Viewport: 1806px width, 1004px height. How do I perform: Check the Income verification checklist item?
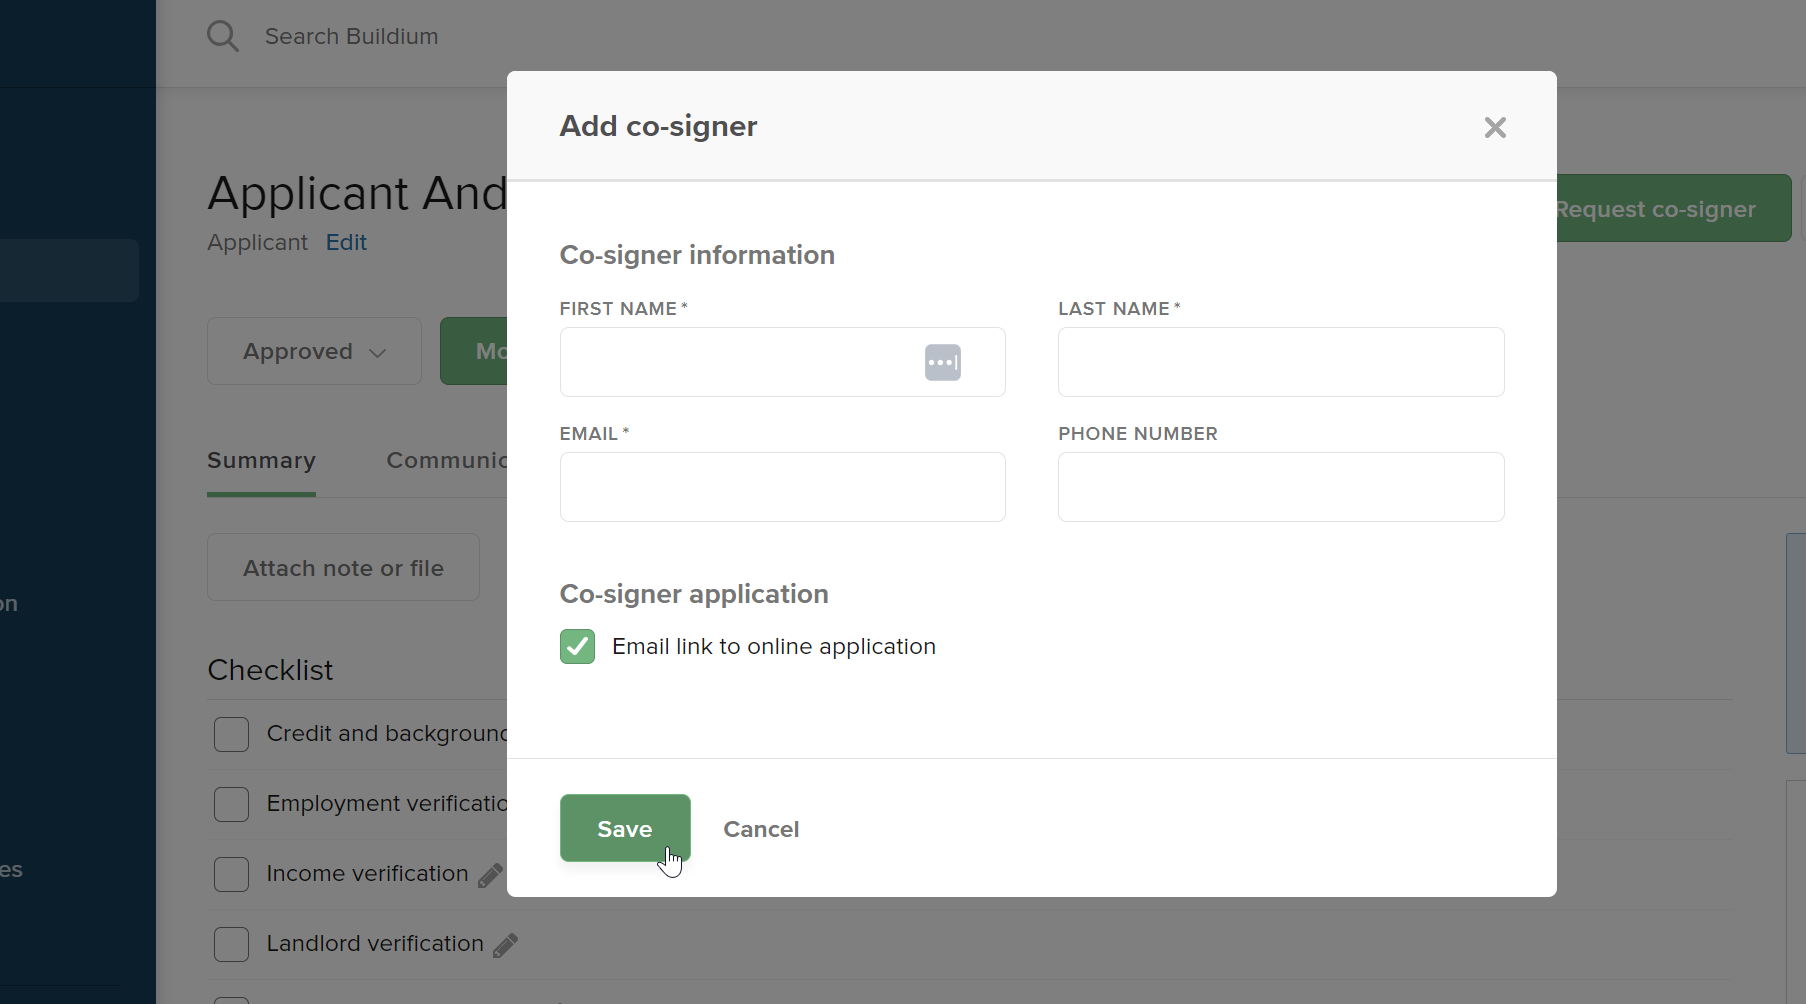[x=231, y=874]
